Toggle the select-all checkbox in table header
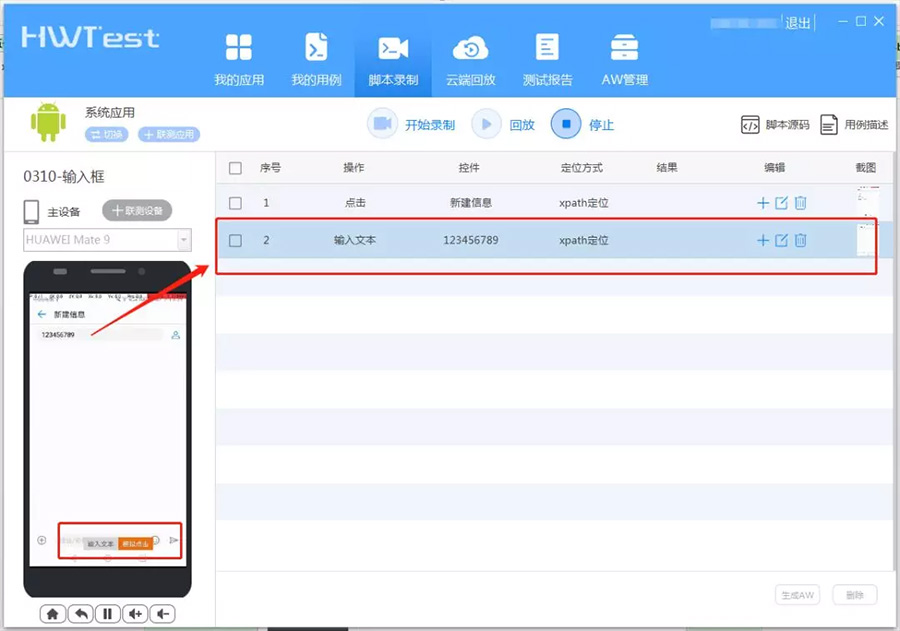 235,168
